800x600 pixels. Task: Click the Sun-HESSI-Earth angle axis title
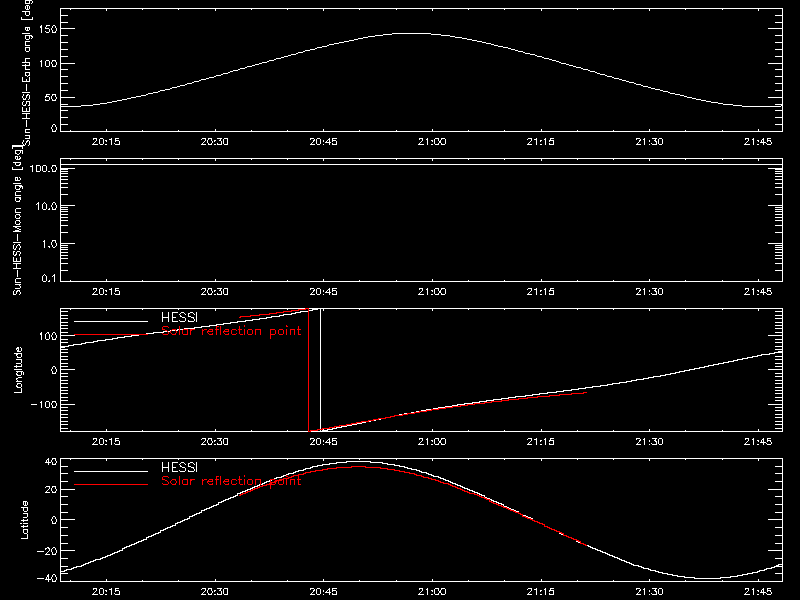click(x=27, y=71)
